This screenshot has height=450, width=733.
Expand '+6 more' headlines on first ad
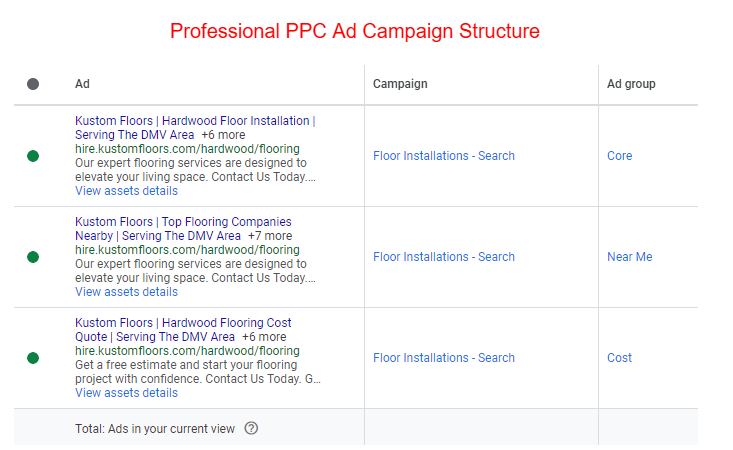point(223,135)
